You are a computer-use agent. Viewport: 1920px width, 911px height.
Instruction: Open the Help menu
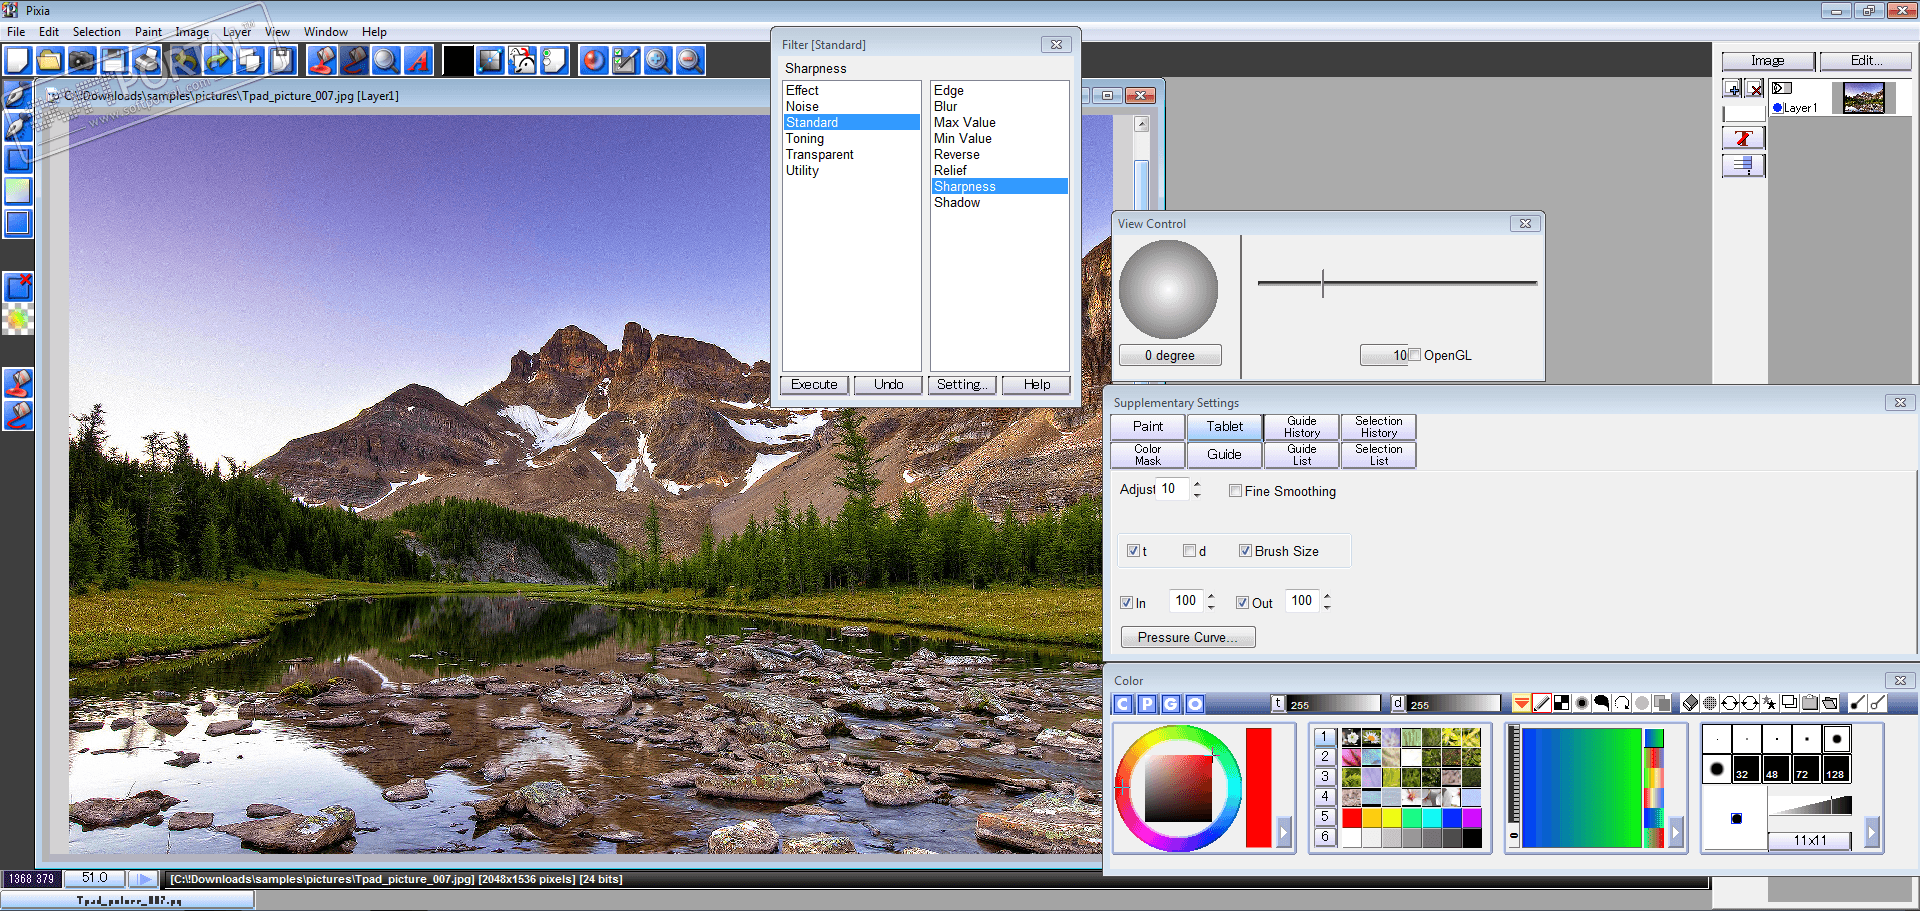[x=374, y=32]
